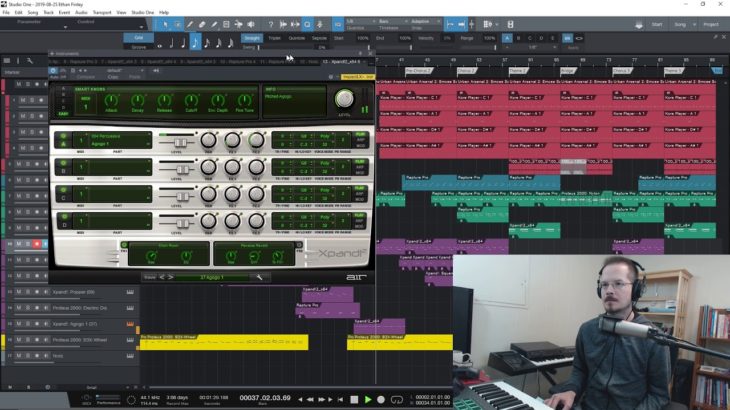This screenshot has height=410, width=730.
Task: Open the wrench icon in track list header
Action: [30, 60]
